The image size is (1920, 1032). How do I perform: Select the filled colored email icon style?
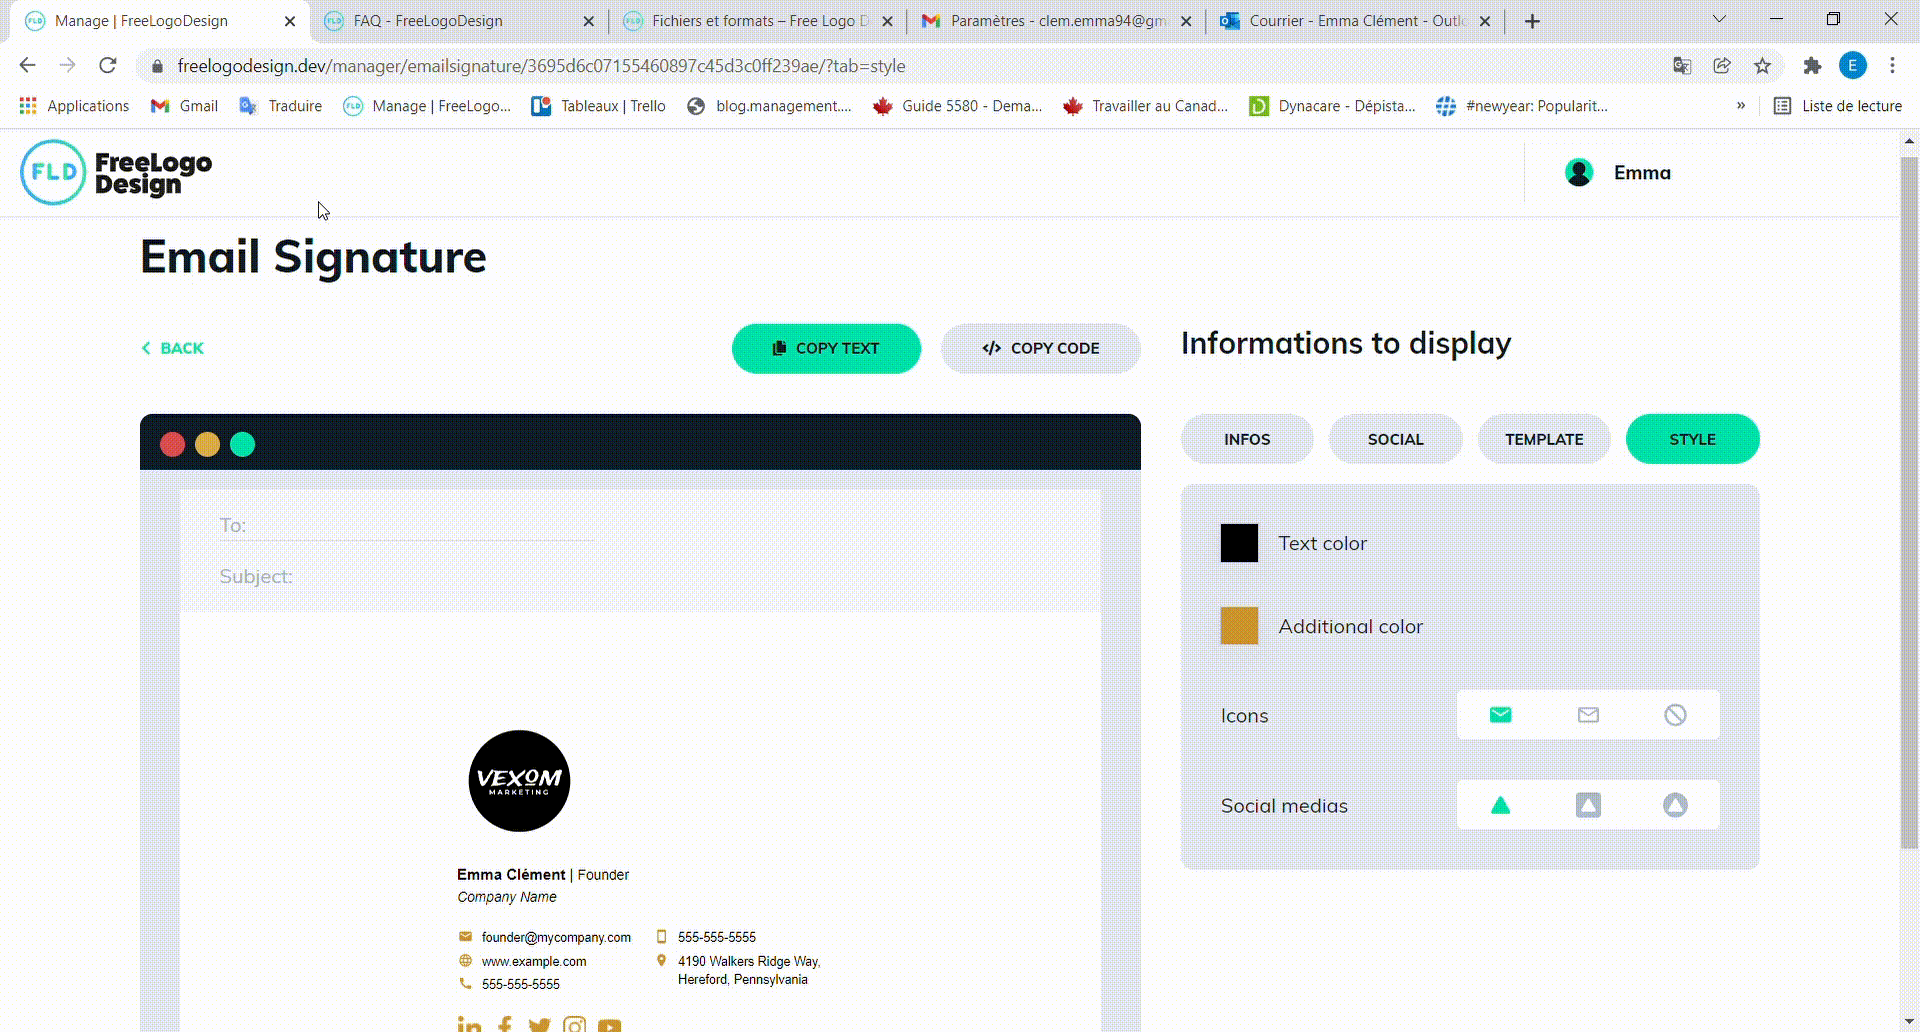(x=1500, y=715)
